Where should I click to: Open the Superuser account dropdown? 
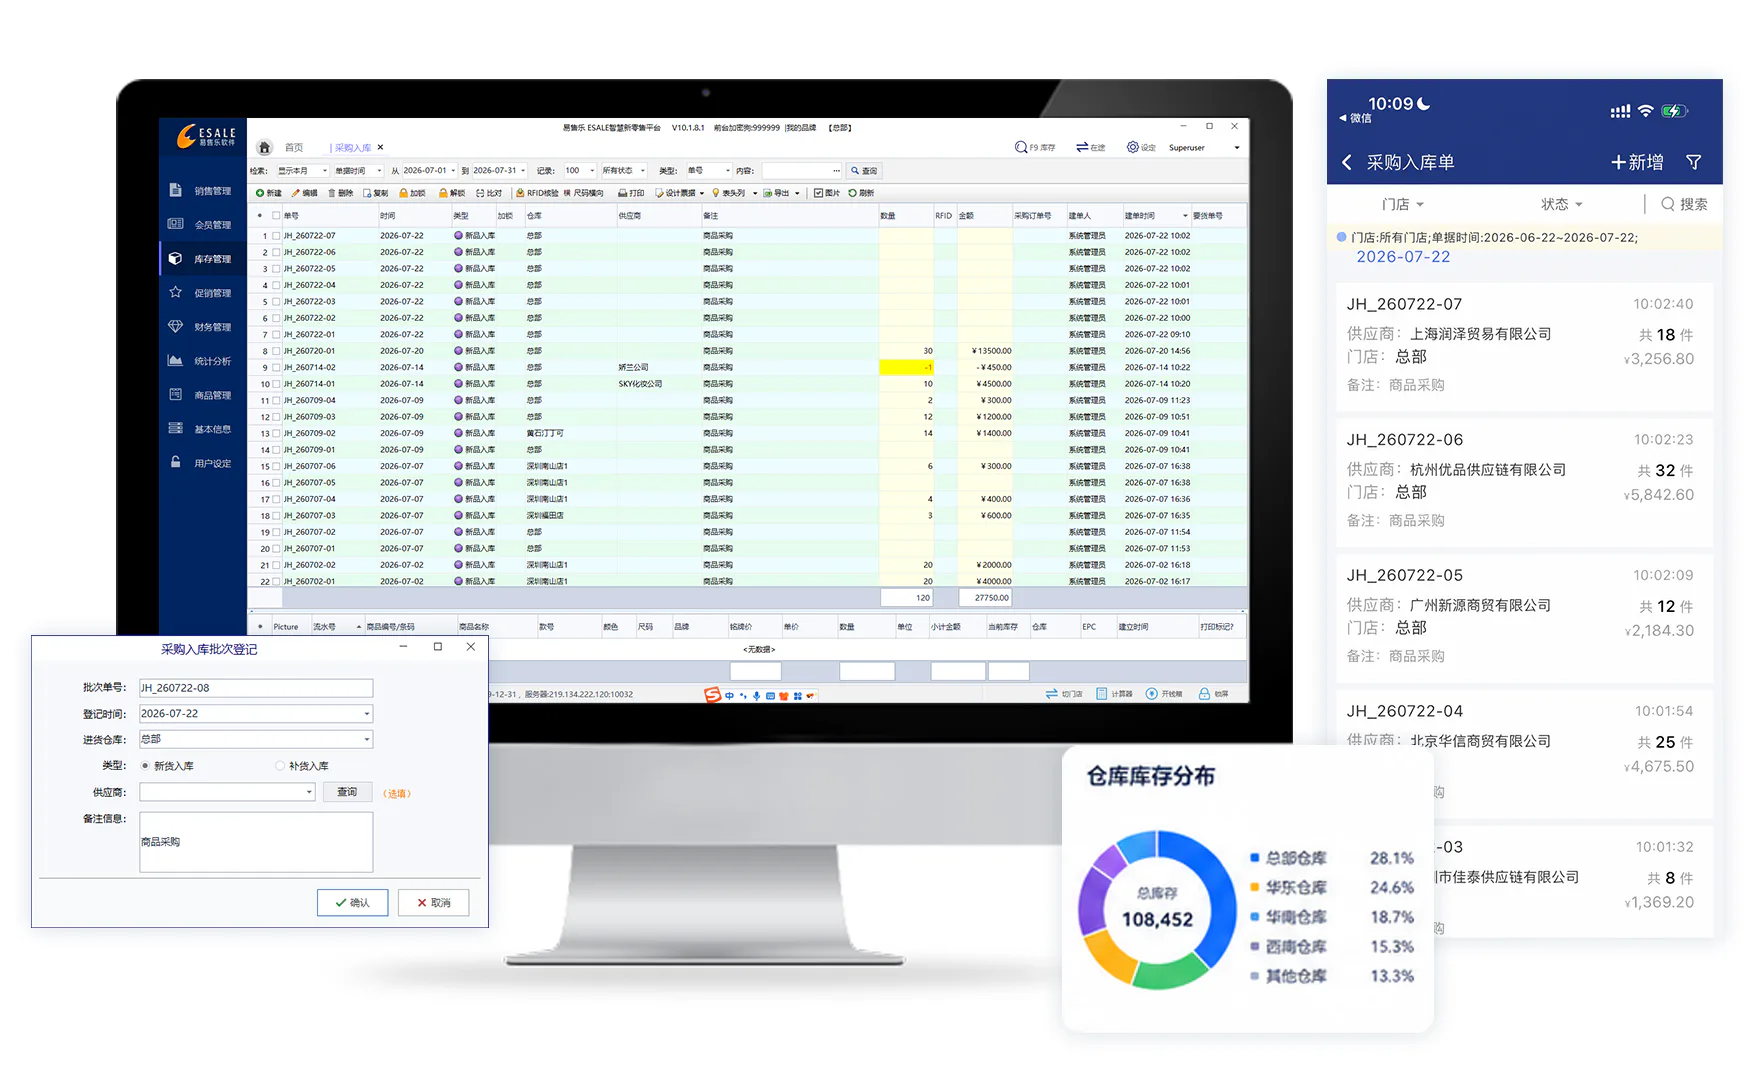point(1204,148)
